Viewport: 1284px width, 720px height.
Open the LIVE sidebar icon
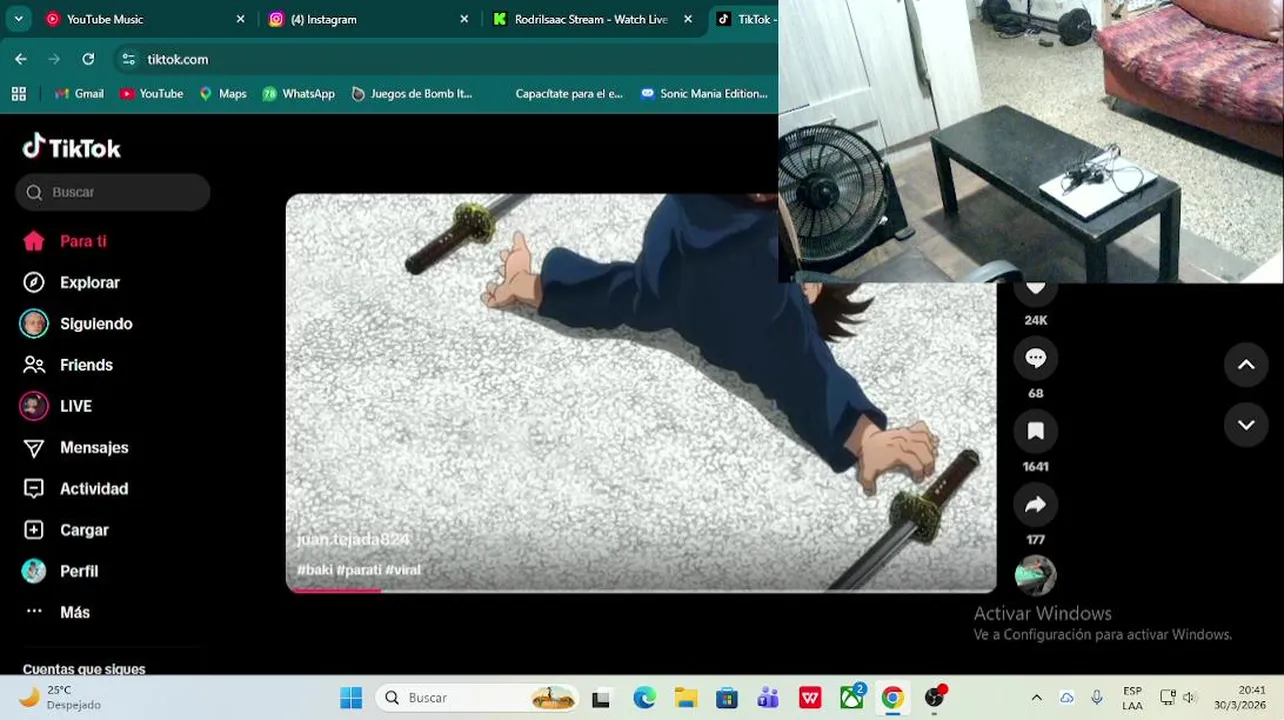tap(34, 406)
